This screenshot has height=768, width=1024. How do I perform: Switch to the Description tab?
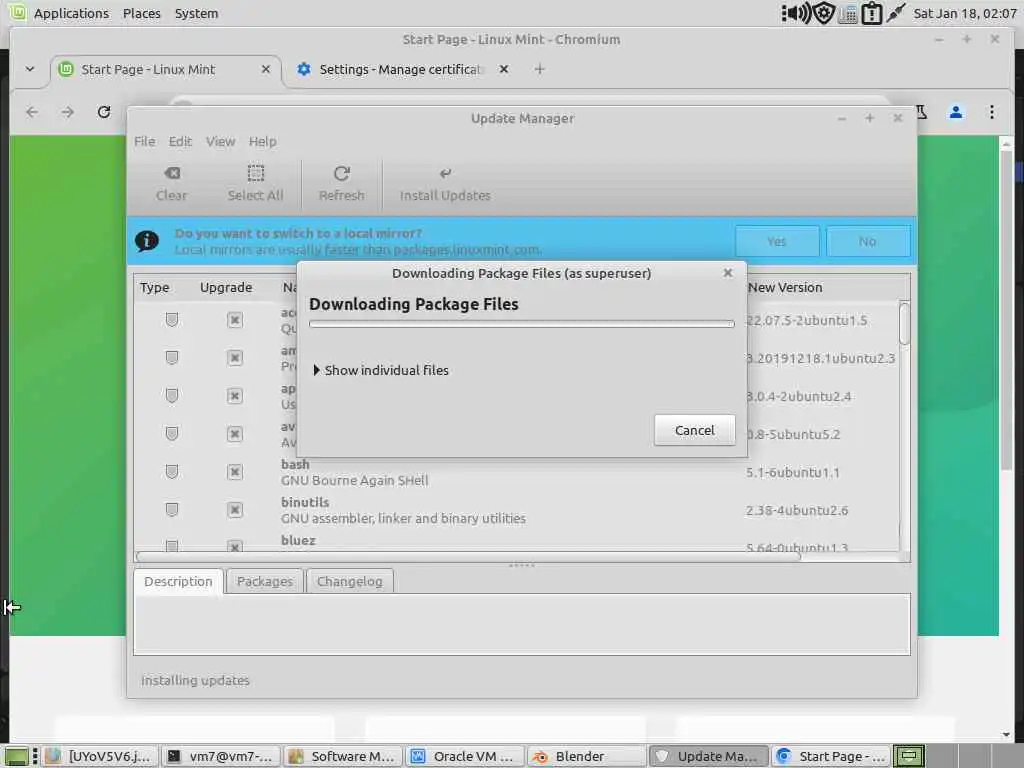[x=178, y=581]
